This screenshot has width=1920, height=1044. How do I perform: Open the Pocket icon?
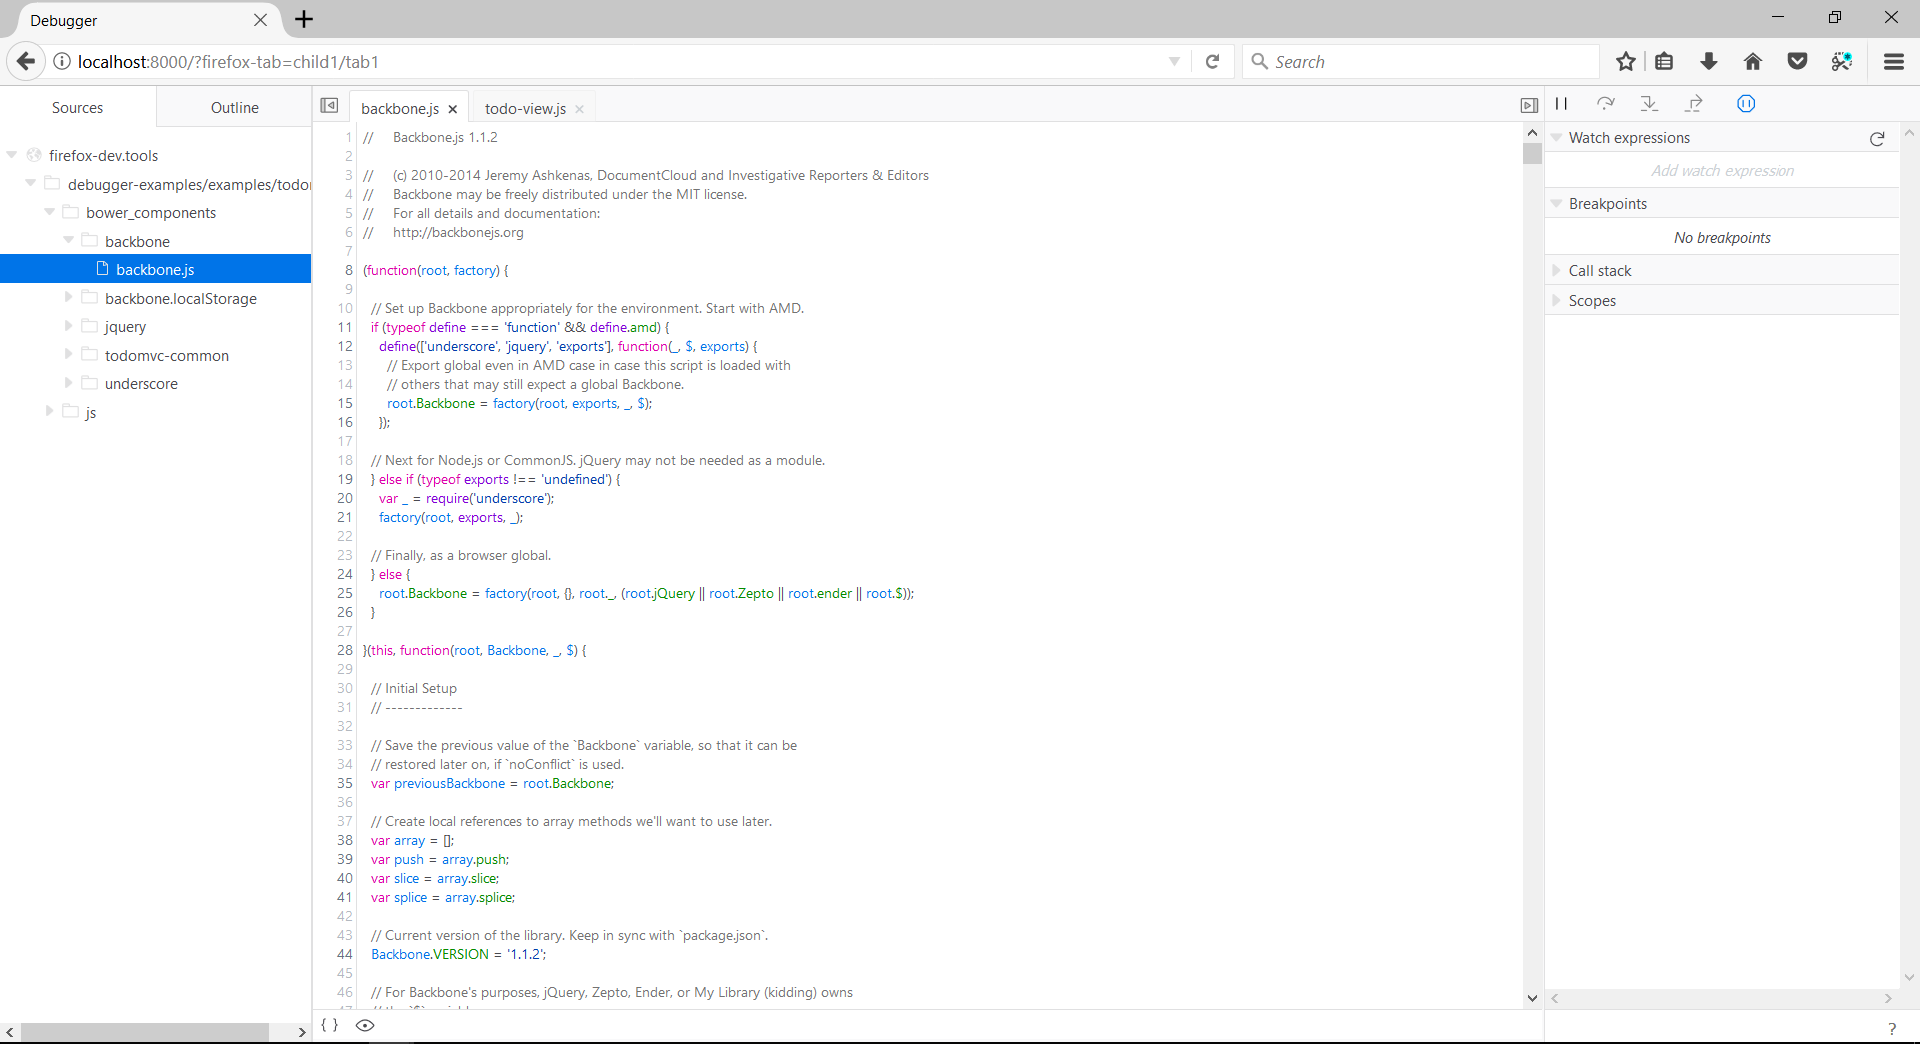point(1797,62)
